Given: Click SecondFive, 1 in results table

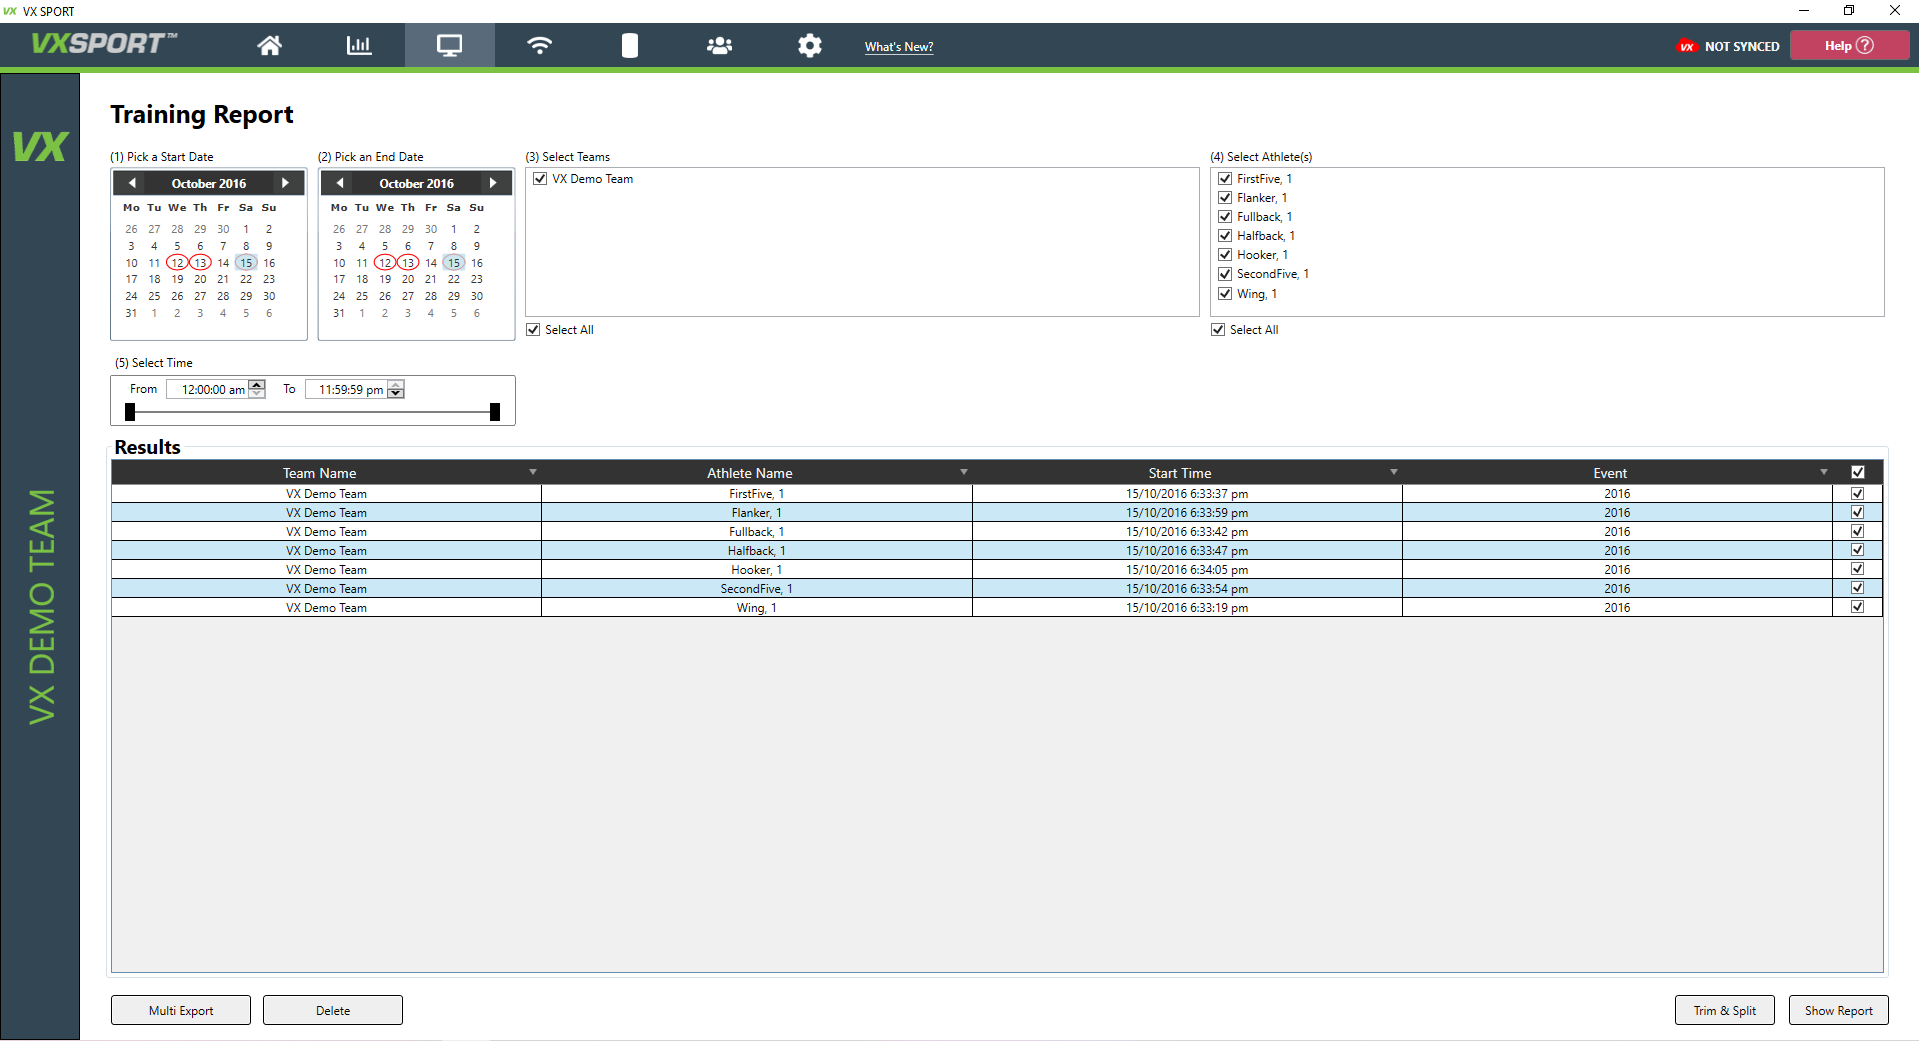Looking at the screenshot, I should click(756, 589).
